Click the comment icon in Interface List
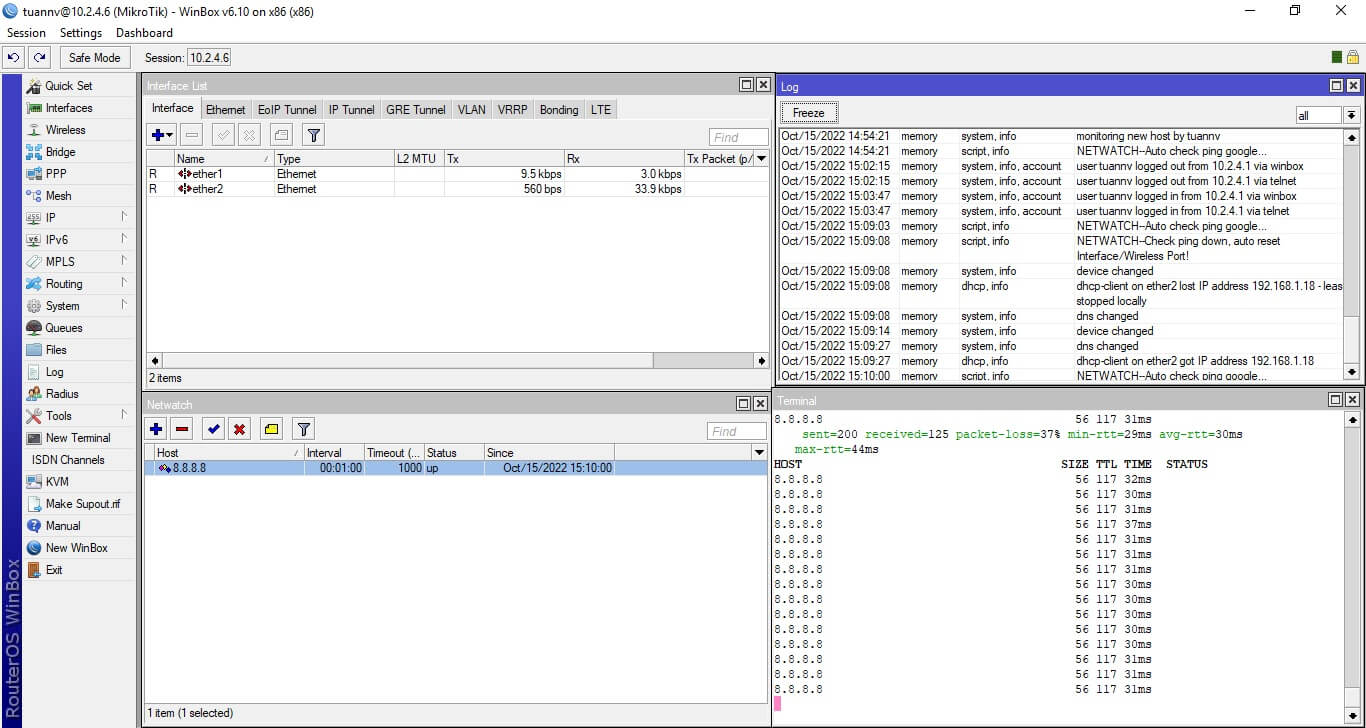 [x=281, y=135]
